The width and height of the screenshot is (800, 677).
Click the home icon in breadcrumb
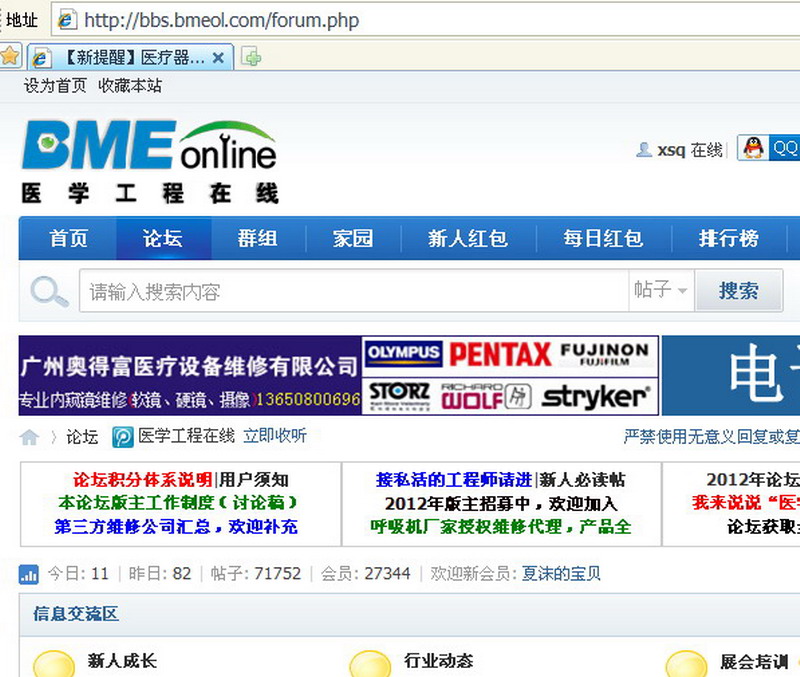[30, 437]
